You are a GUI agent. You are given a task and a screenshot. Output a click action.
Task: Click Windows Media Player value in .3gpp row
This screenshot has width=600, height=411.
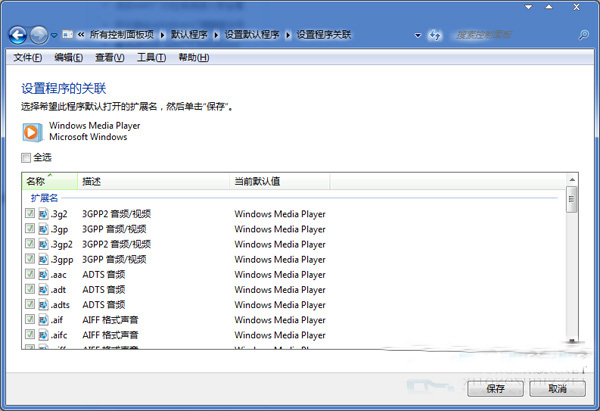(280, 259)
